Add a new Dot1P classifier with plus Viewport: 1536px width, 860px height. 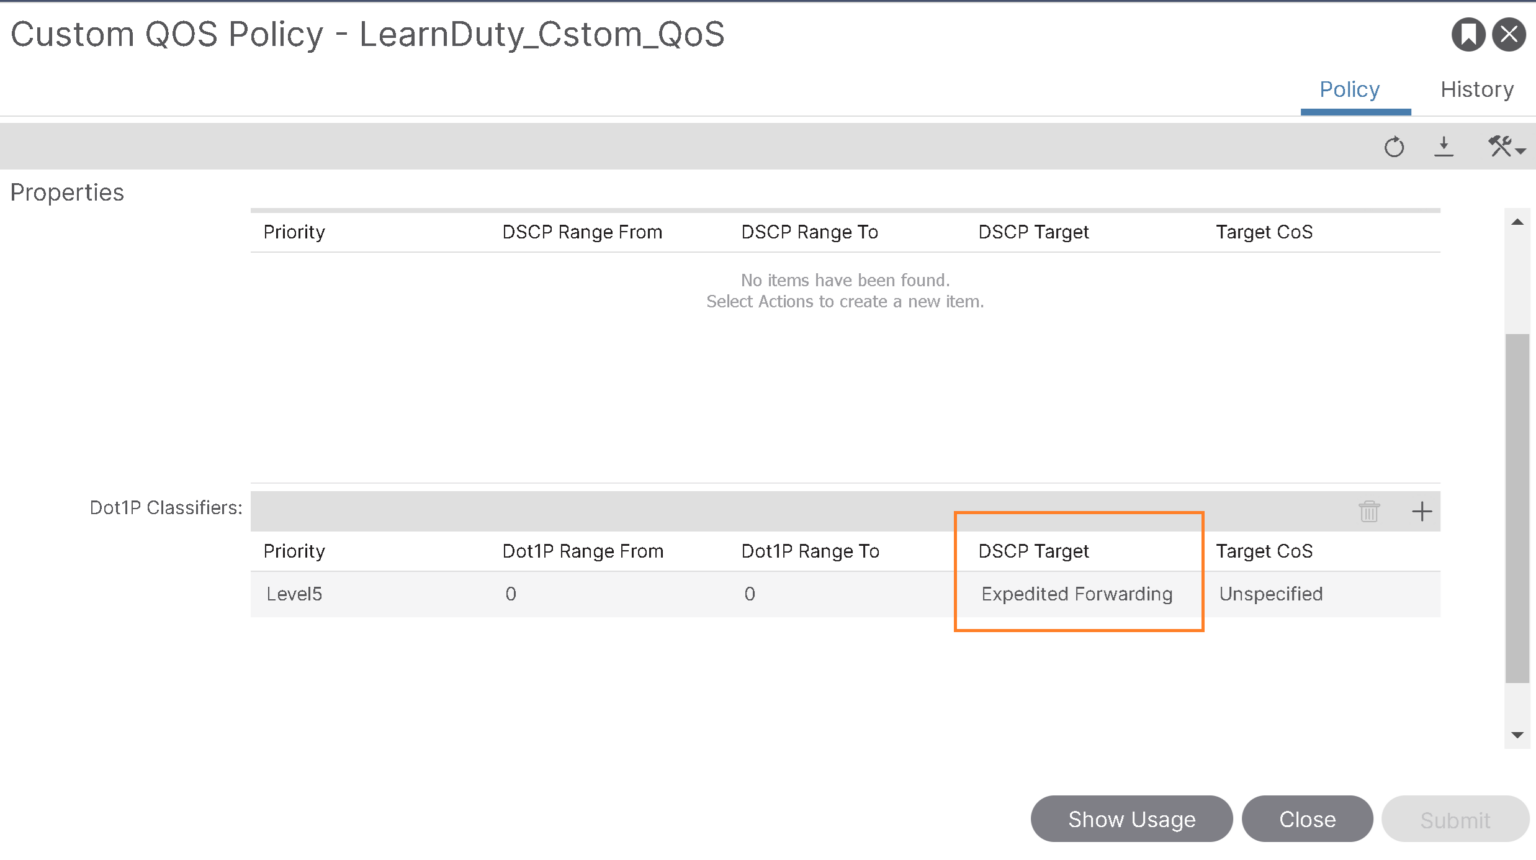coord(1421,511)
